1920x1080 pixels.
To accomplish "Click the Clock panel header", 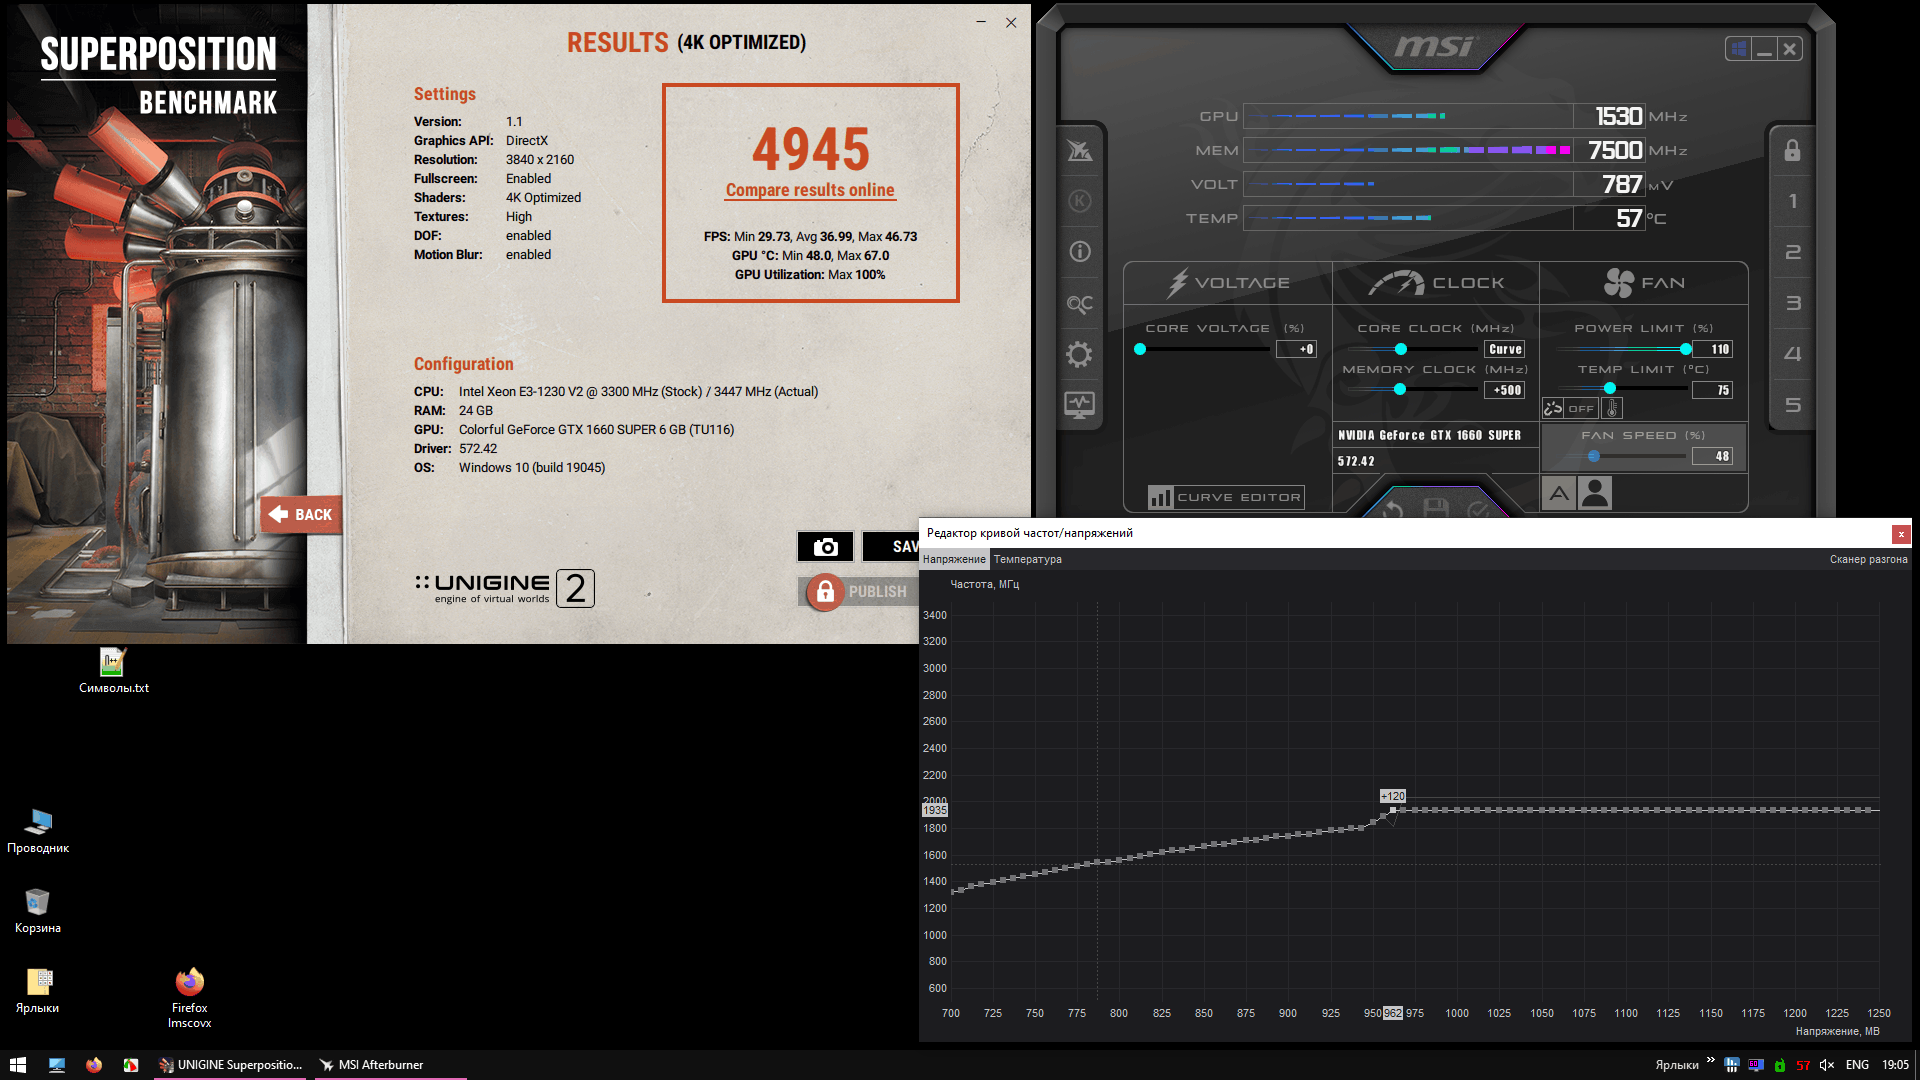I will (1436, 283).
